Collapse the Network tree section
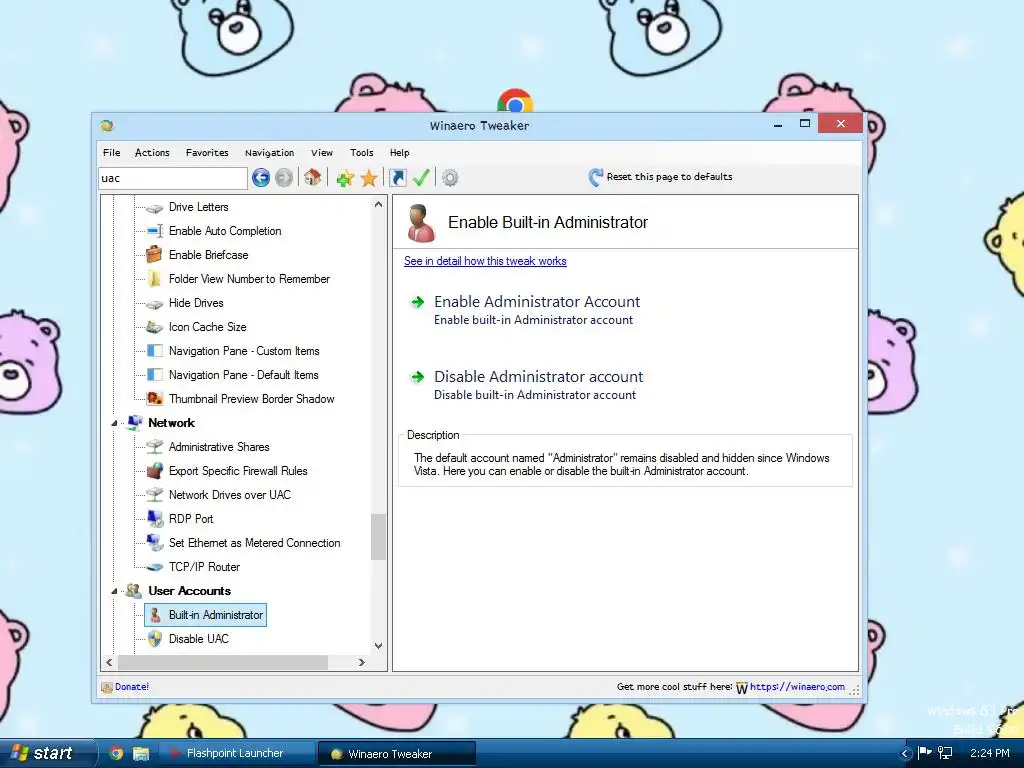Image resolution: width=1024 pixels, height=768 pixels. click(114, 423)
